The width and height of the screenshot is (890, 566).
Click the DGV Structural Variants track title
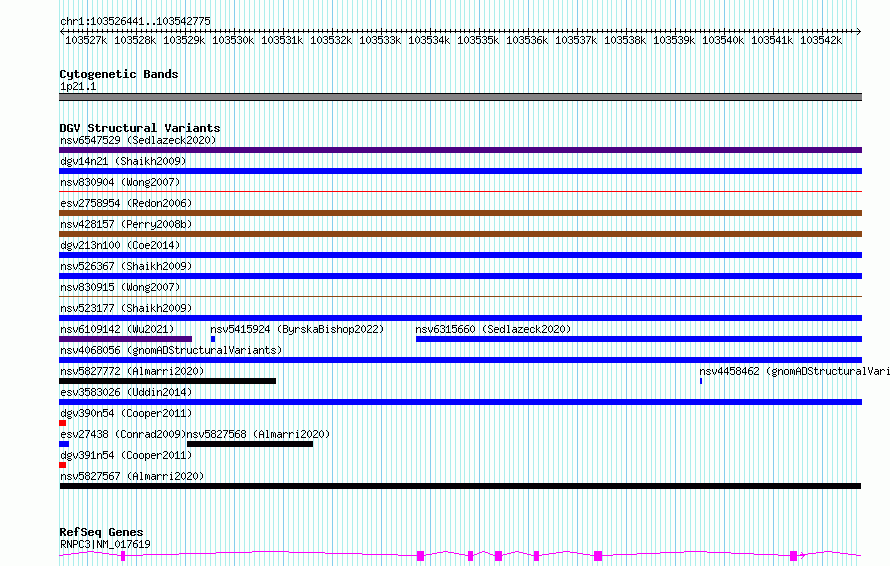tap(140, 128)
